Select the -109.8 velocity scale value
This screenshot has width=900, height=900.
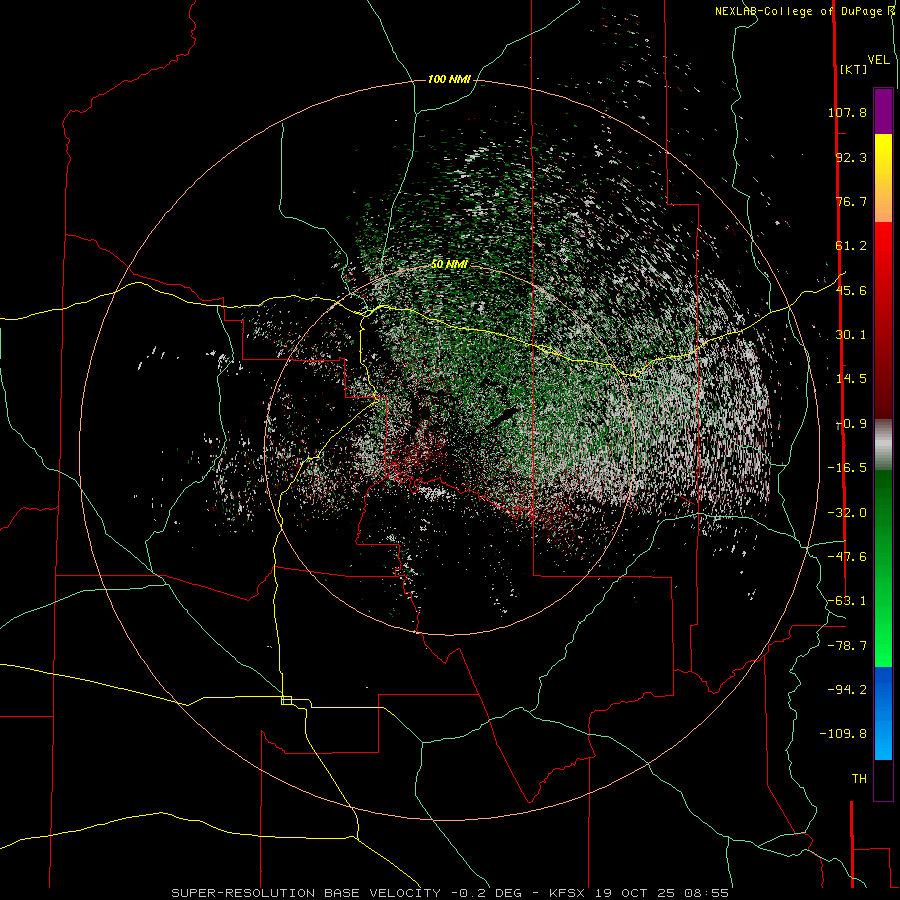coord(843,734)
